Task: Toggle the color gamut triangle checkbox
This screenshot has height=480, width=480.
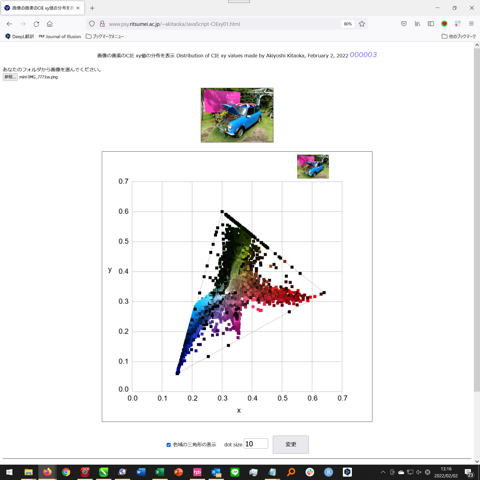Action: [169, 445]
